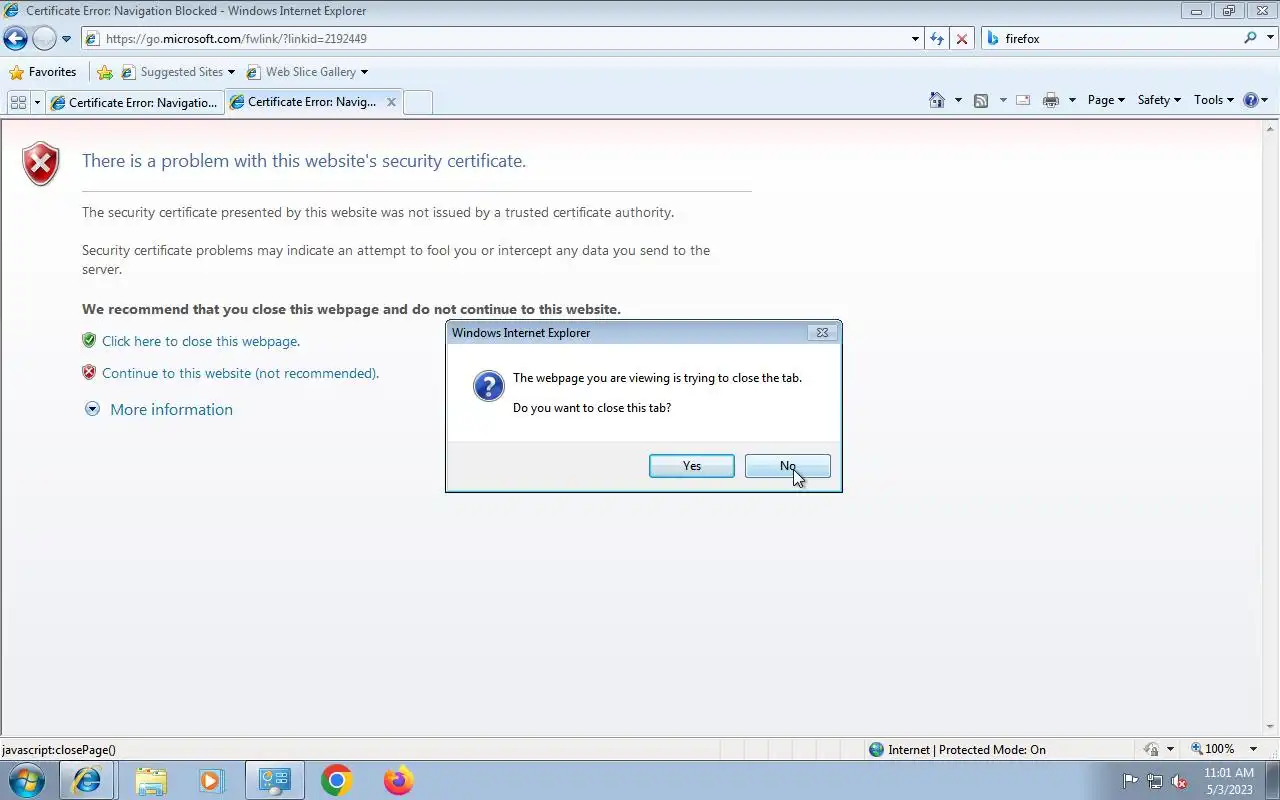This screenshot has height=800, width=1280.
Task: Click No in the close tab dialog
Action: point(788,466)
